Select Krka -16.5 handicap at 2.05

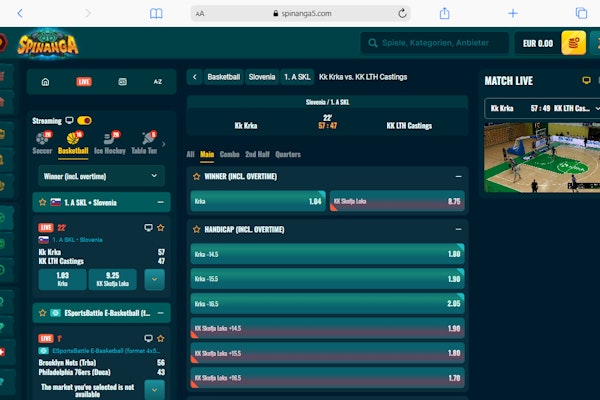(x=328, y=304)
